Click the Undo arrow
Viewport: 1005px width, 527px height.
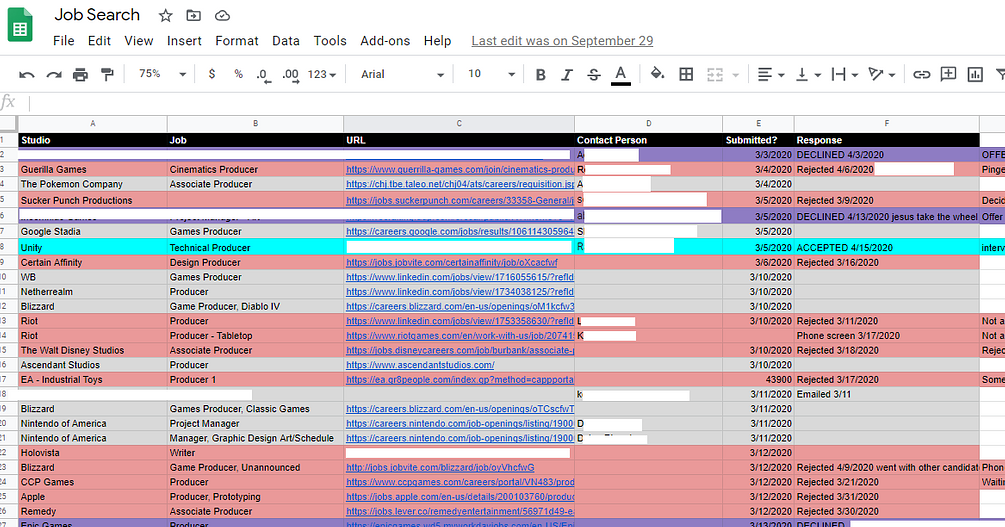26,74
